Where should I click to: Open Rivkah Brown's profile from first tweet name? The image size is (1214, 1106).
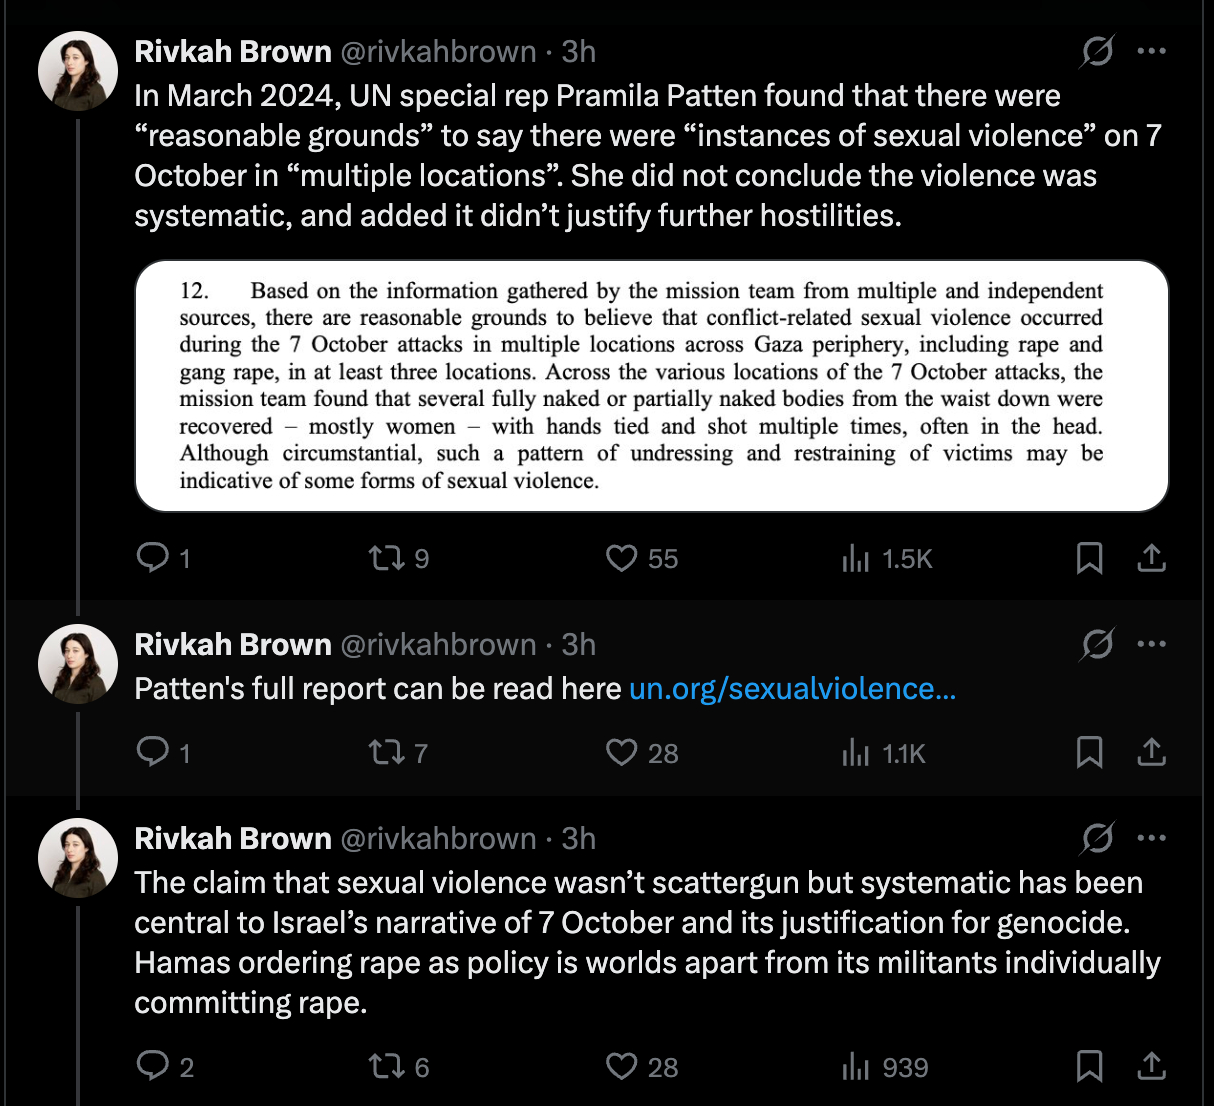tap(233, 51)
